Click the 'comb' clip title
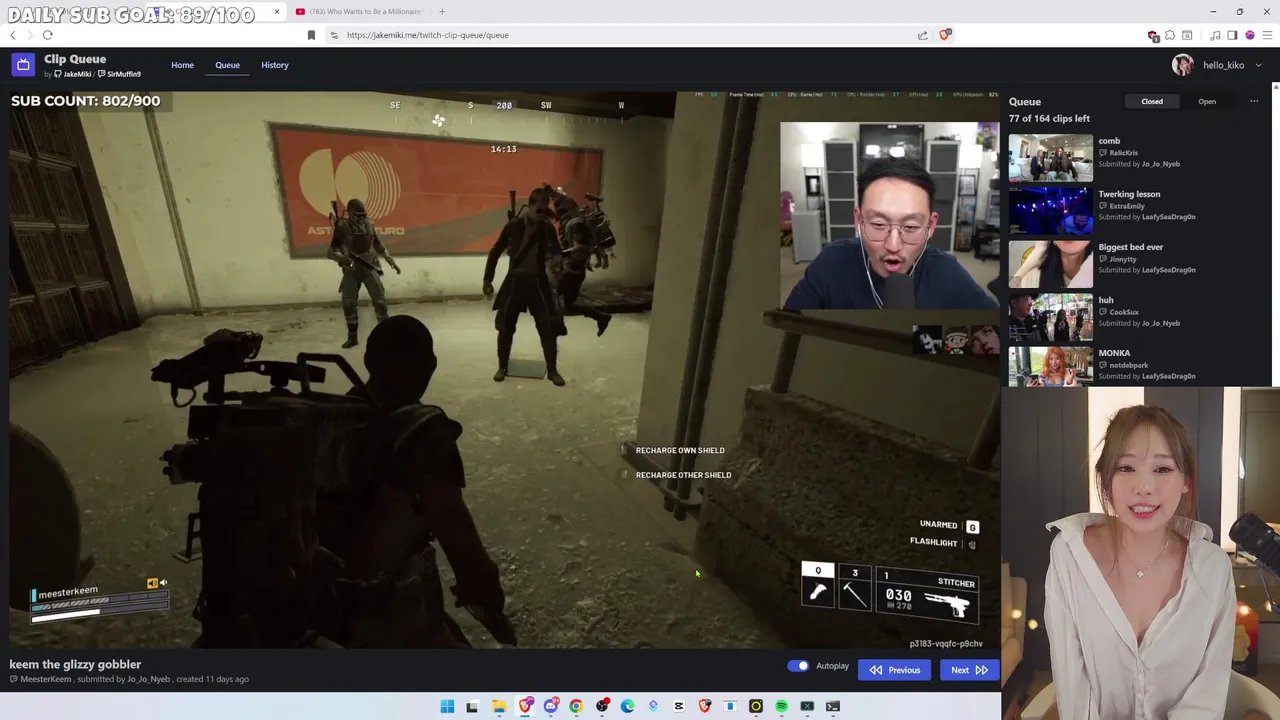The height and width of the screenshot is (720, 1280). 1109,141
